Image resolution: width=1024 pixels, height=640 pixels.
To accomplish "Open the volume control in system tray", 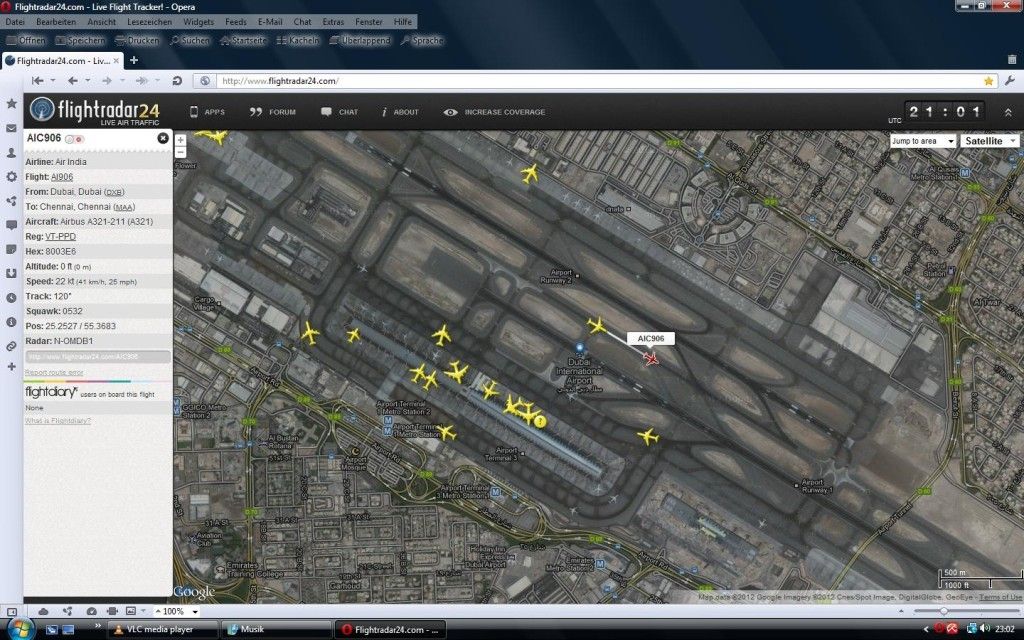I will (985, 630).
